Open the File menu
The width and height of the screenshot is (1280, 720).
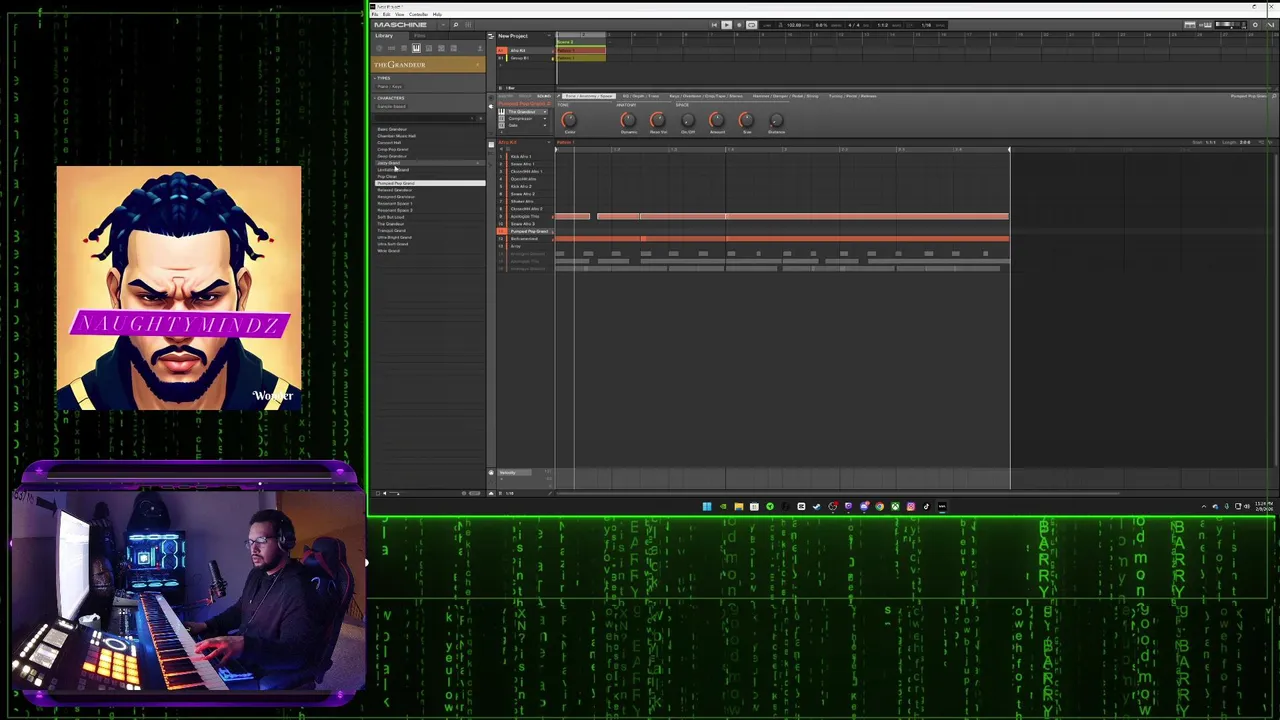(374, 14)
